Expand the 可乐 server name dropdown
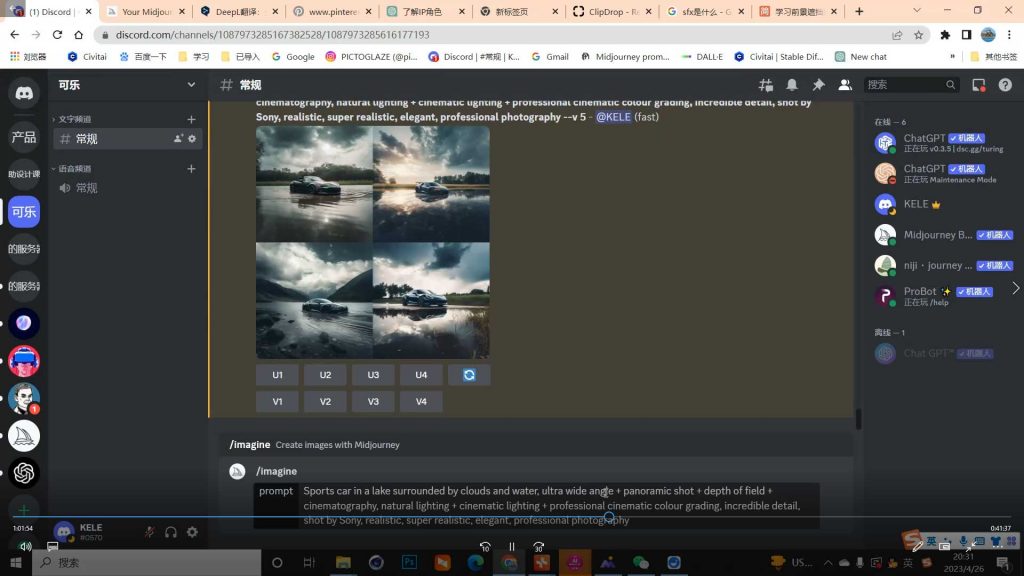1024x576 pixels. 191,85
